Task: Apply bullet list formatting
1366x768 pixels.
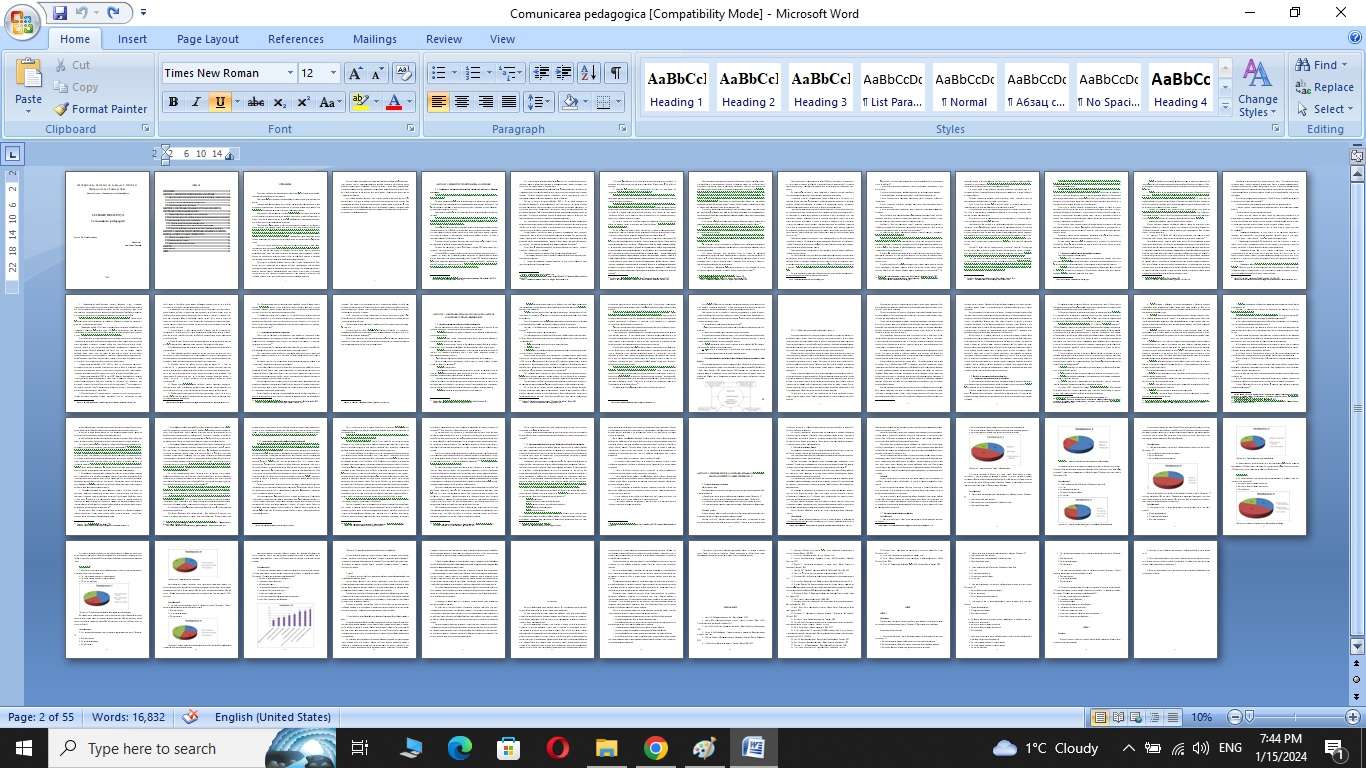Action: click(x=438, y=73)
